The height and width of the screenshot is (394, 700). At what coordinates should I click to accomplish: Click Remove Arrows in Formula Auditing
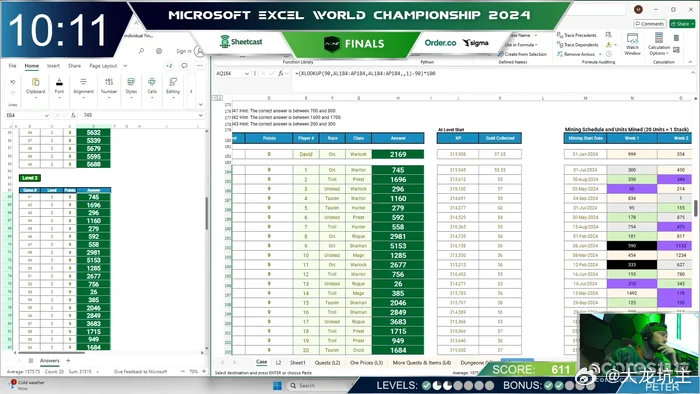[x=576, y=54]
